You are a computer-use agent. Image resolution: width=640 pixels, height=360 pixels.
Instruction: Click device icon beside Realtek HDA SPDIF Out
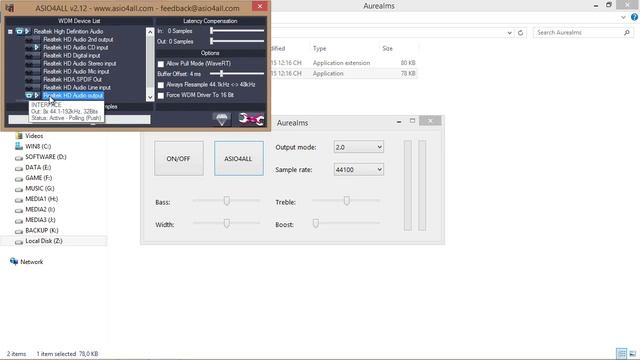point(32,79)
